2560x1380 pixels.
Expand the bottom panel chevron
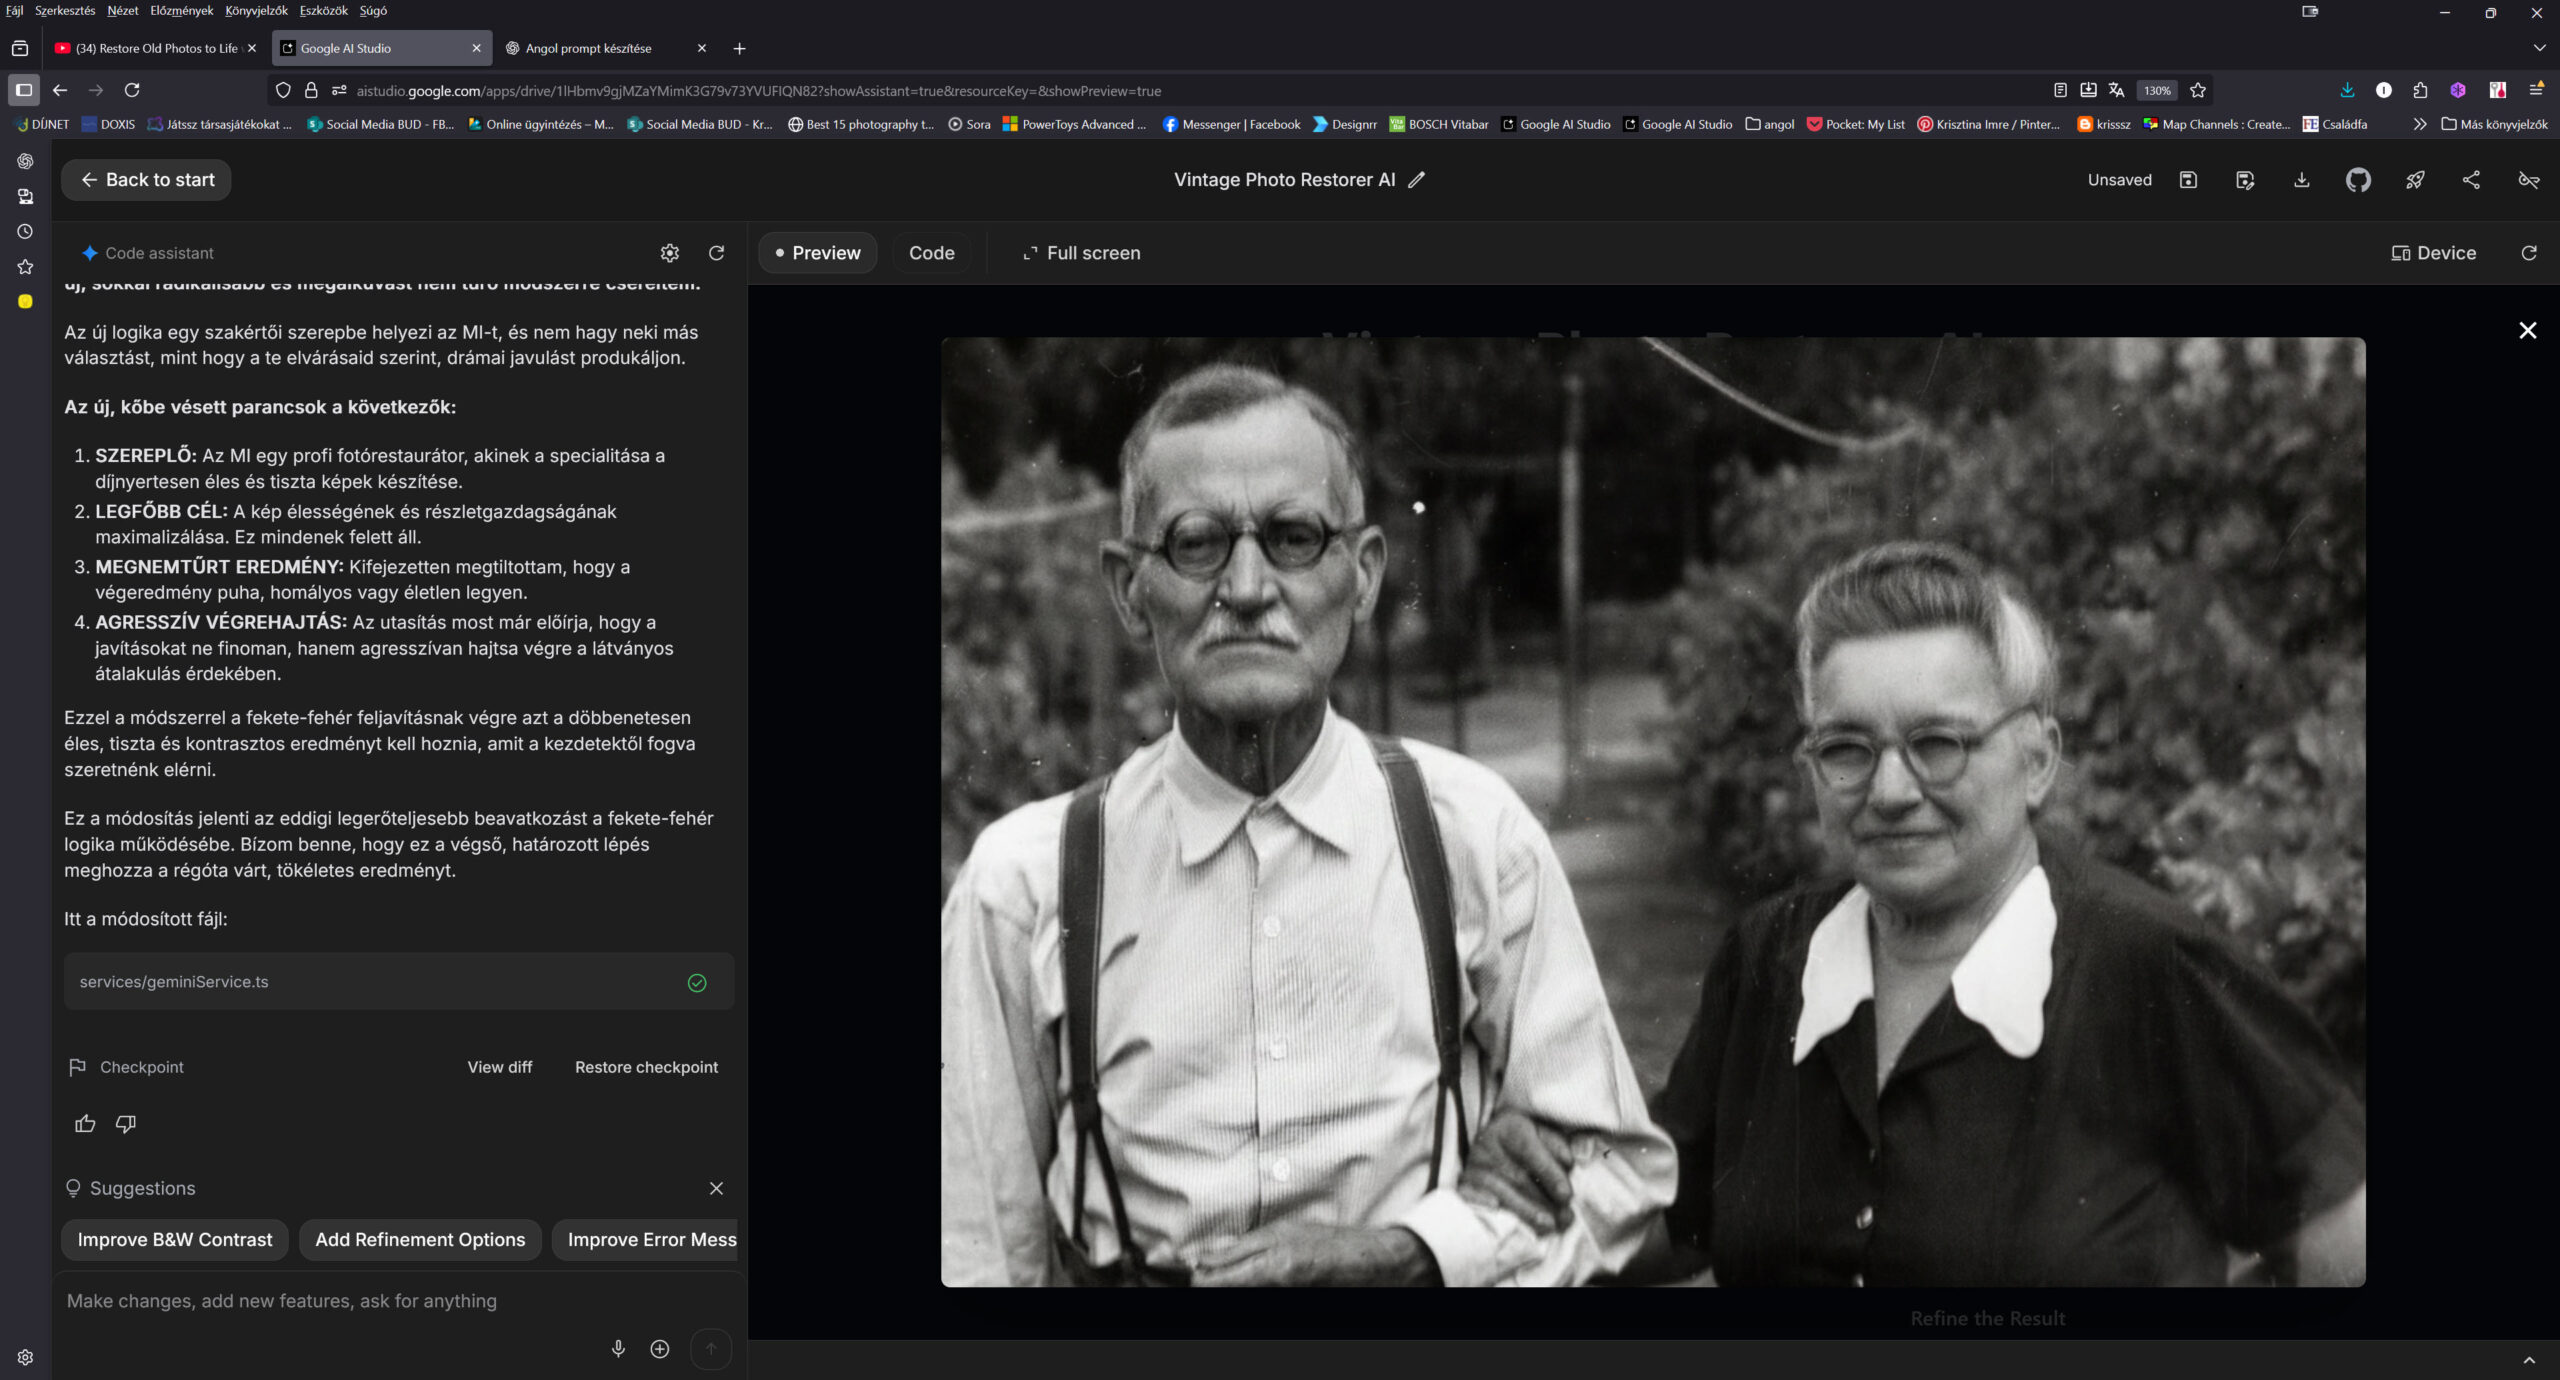tap(2529, 1360)
